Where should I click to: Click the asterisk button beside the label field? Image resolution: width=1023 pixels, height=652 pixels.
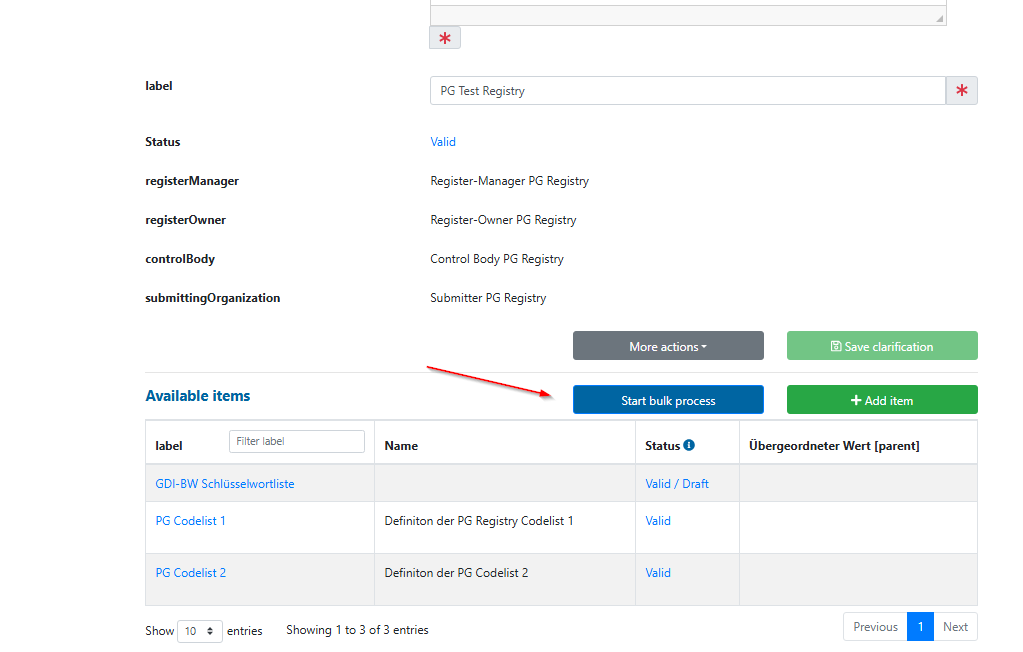pyautogui.click(x=961, y=91)
